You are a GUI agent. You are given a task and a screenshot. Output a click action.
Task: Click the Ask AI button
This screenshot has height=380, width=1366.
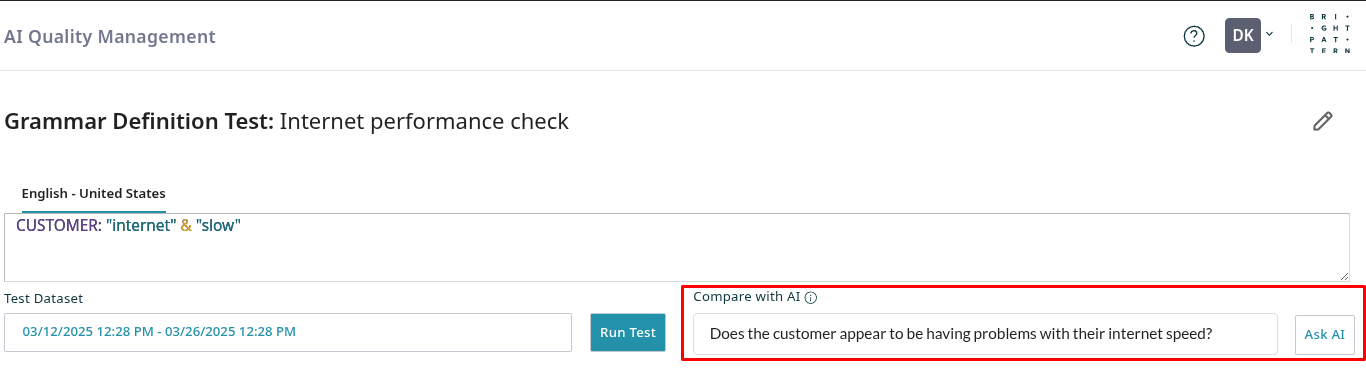point(1324,334)
